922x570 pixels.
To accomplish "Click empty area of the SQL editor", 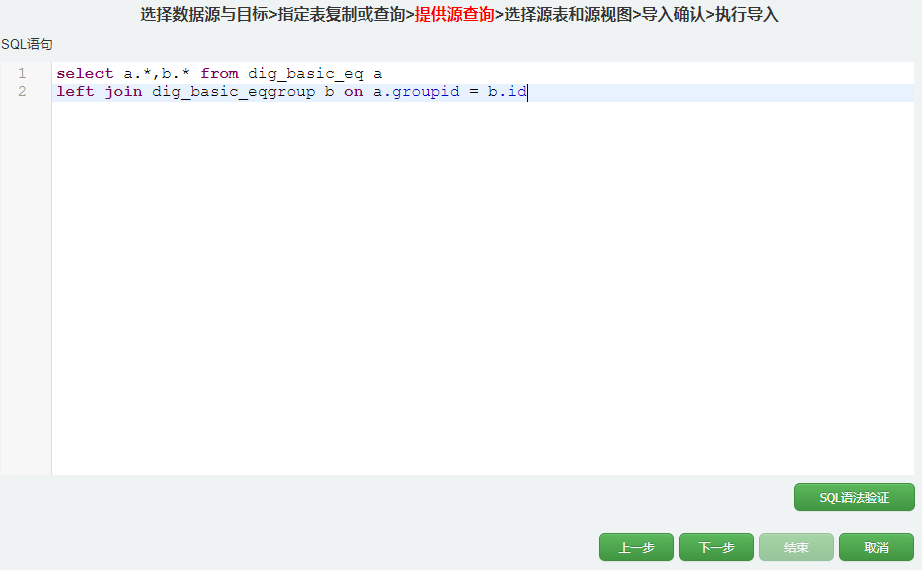I will 482,288.
